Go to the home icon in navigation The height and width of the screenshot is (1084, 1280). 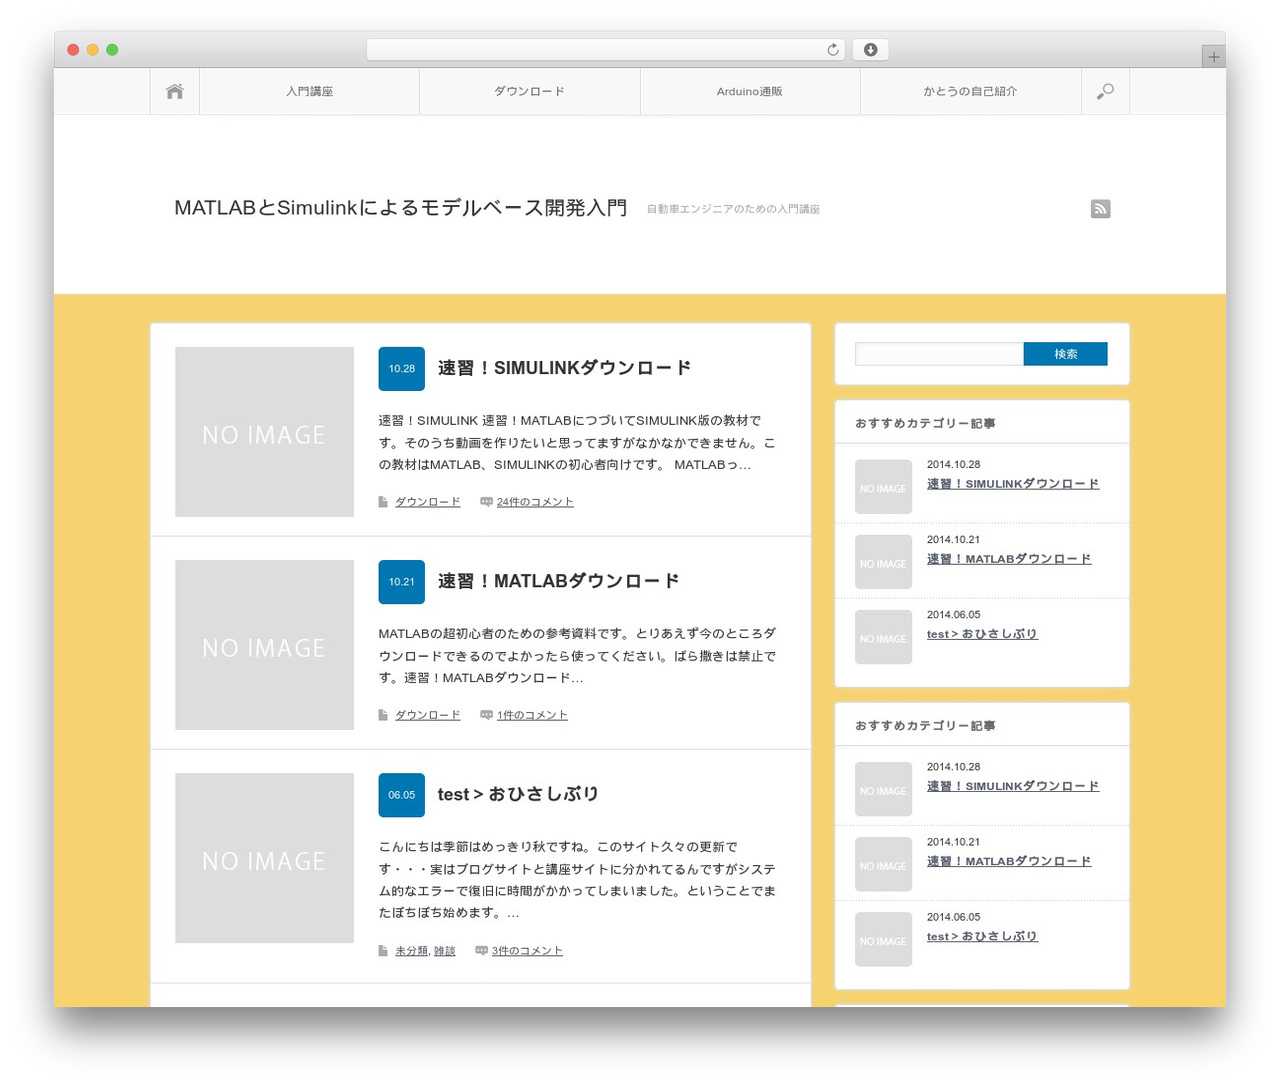[x=175, y=91]
